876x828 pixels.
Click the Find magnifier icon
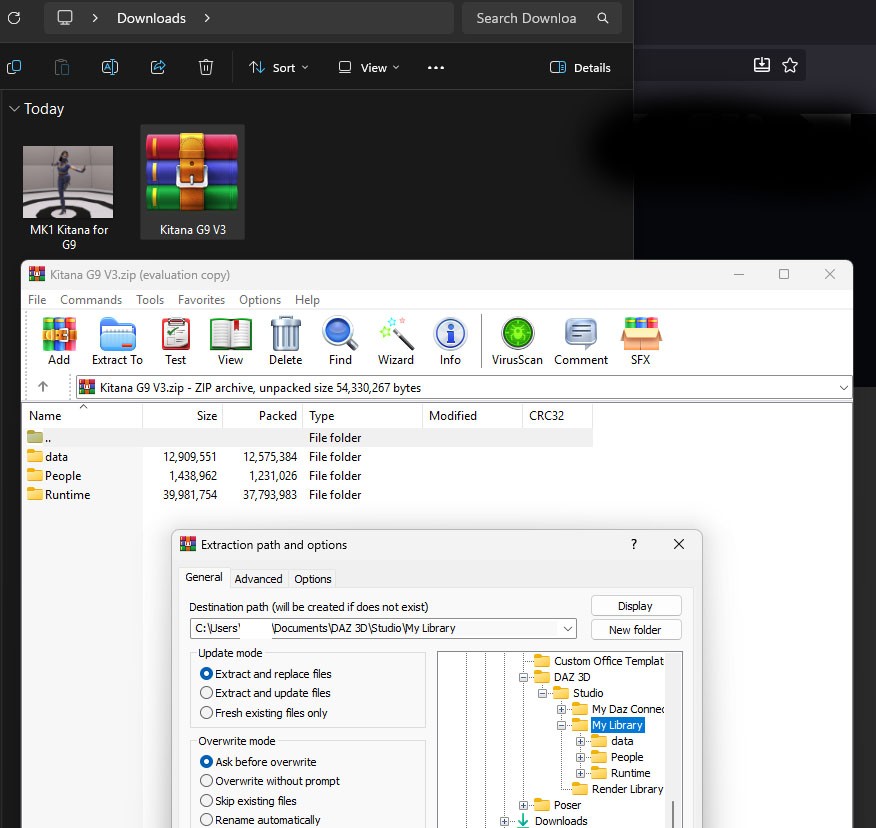click(x=340, y=334)
